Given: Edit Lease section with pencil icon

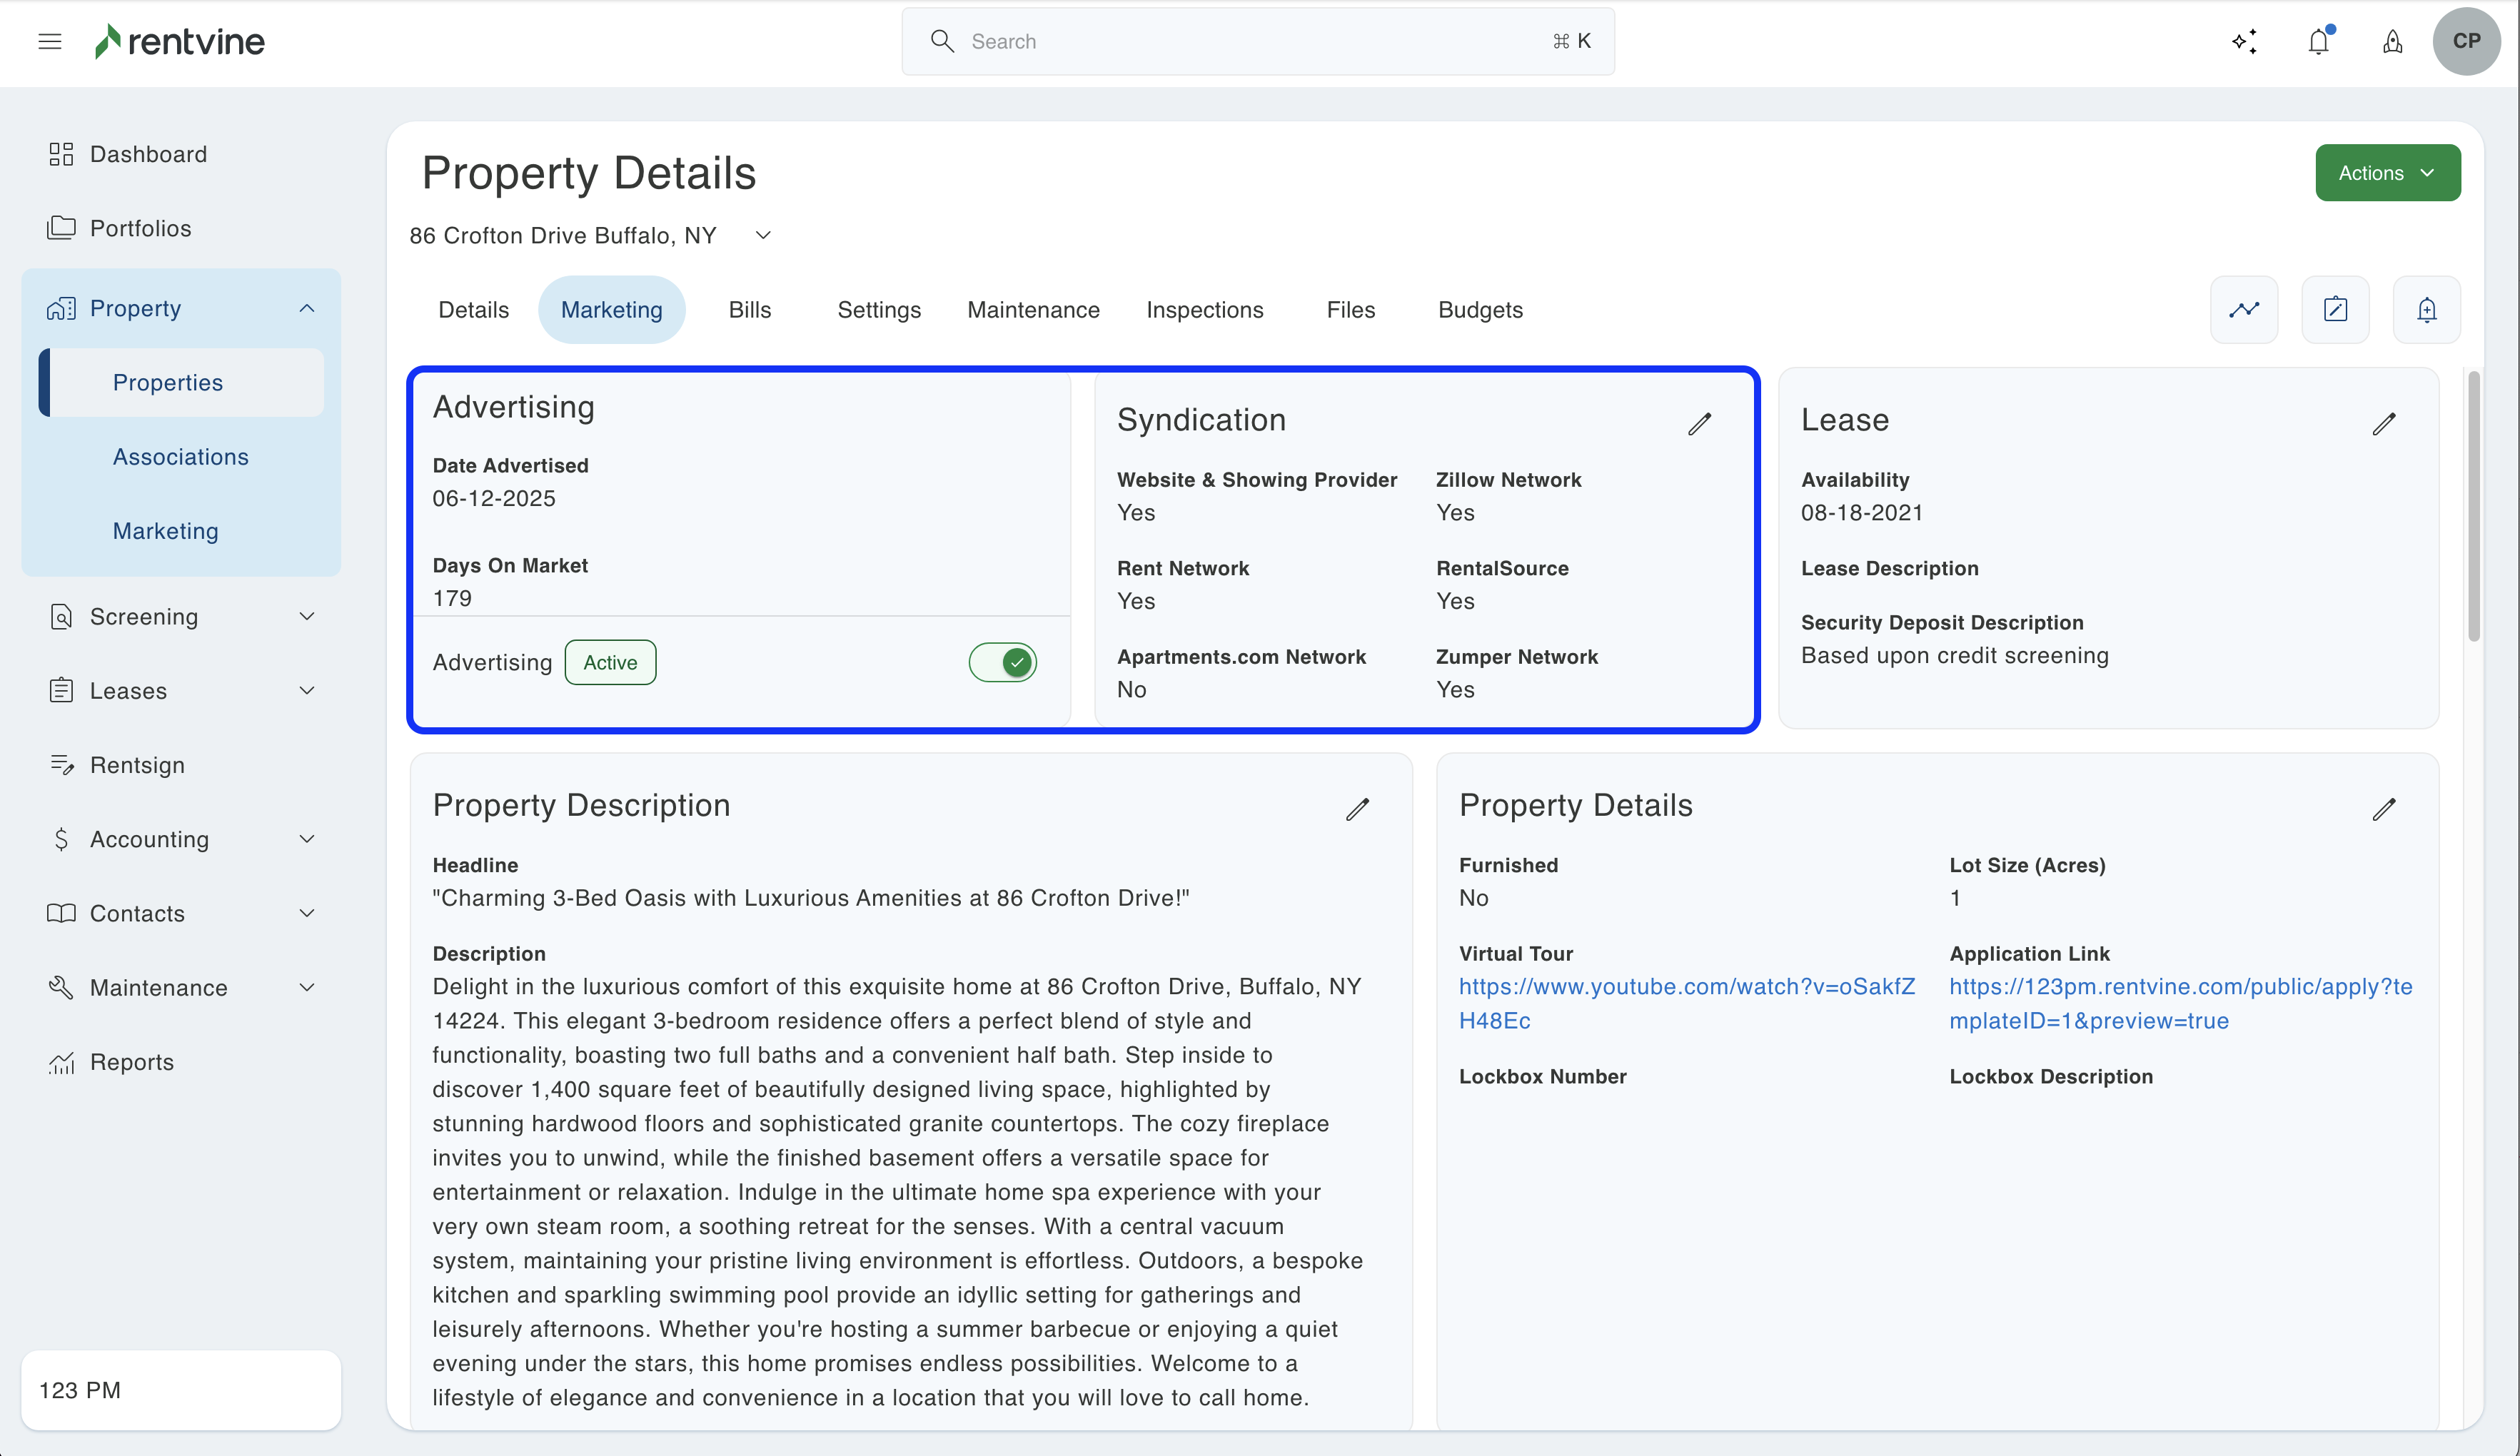Looking at the screenshot, I should (2384, 423).
